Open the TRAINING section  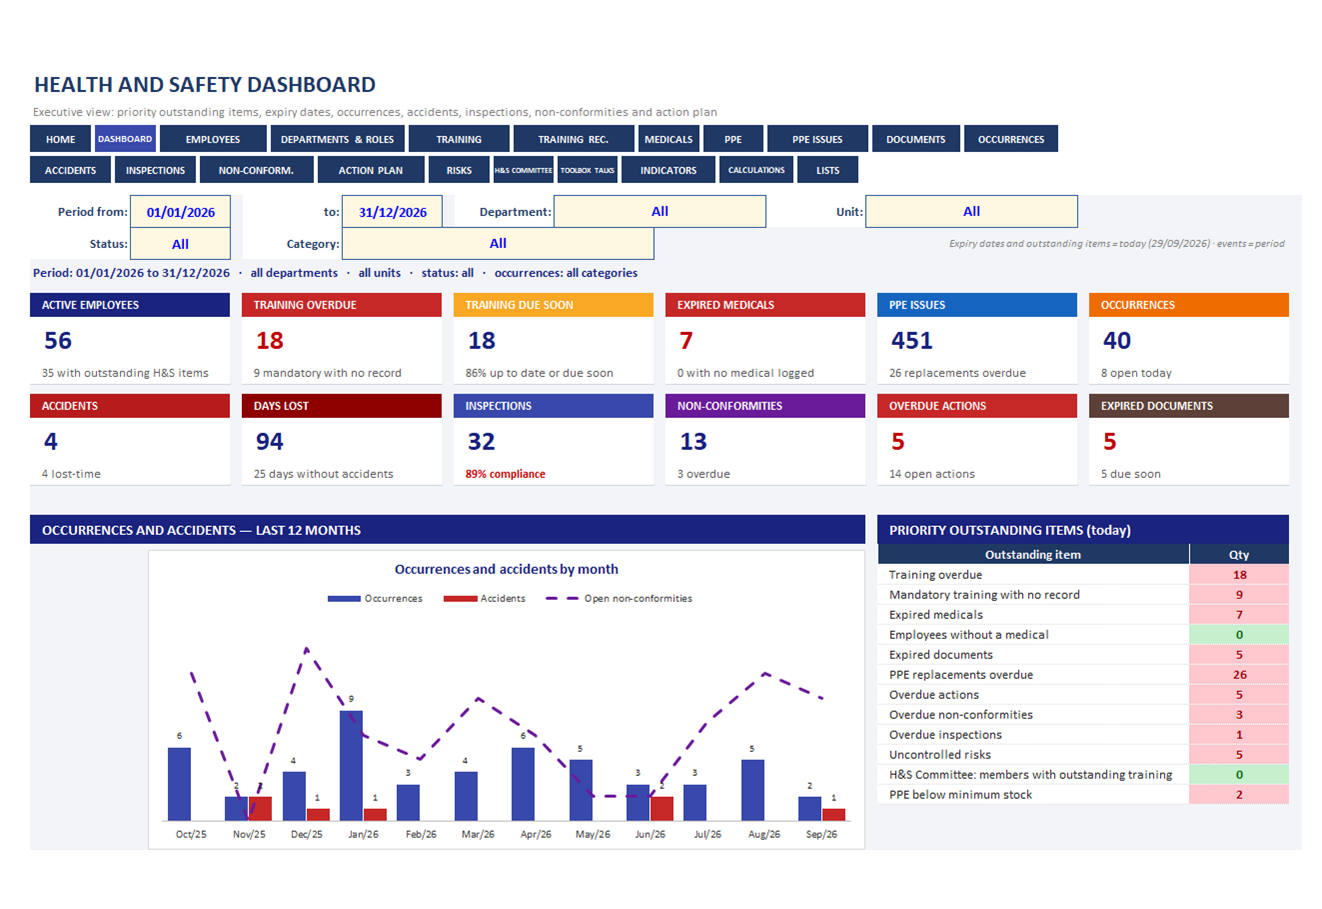[x=459, y=139]
